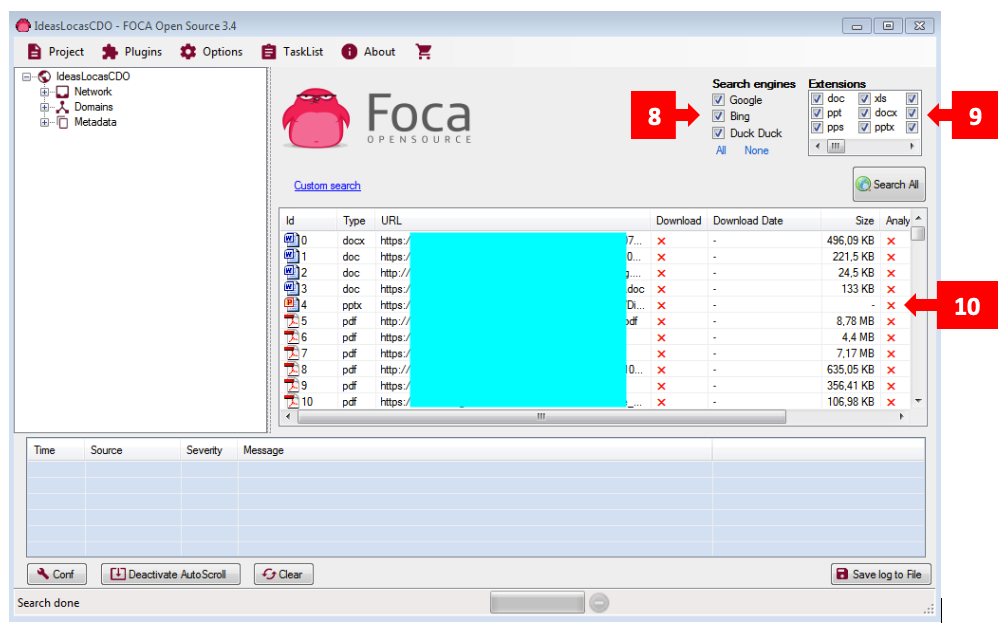
Task: Uncheck the pps extension checkbox
Action: point(817,128)
